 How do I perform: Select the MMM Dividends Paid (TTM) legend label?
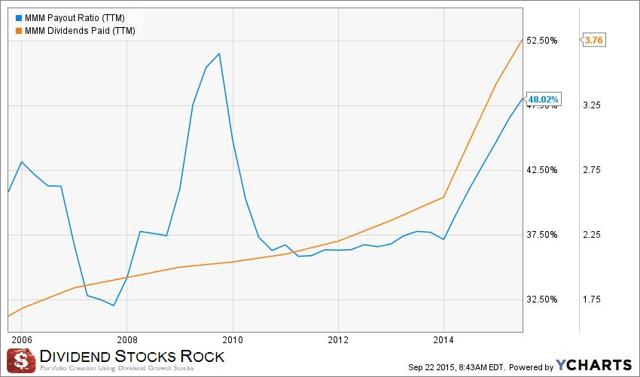(80, 31)
